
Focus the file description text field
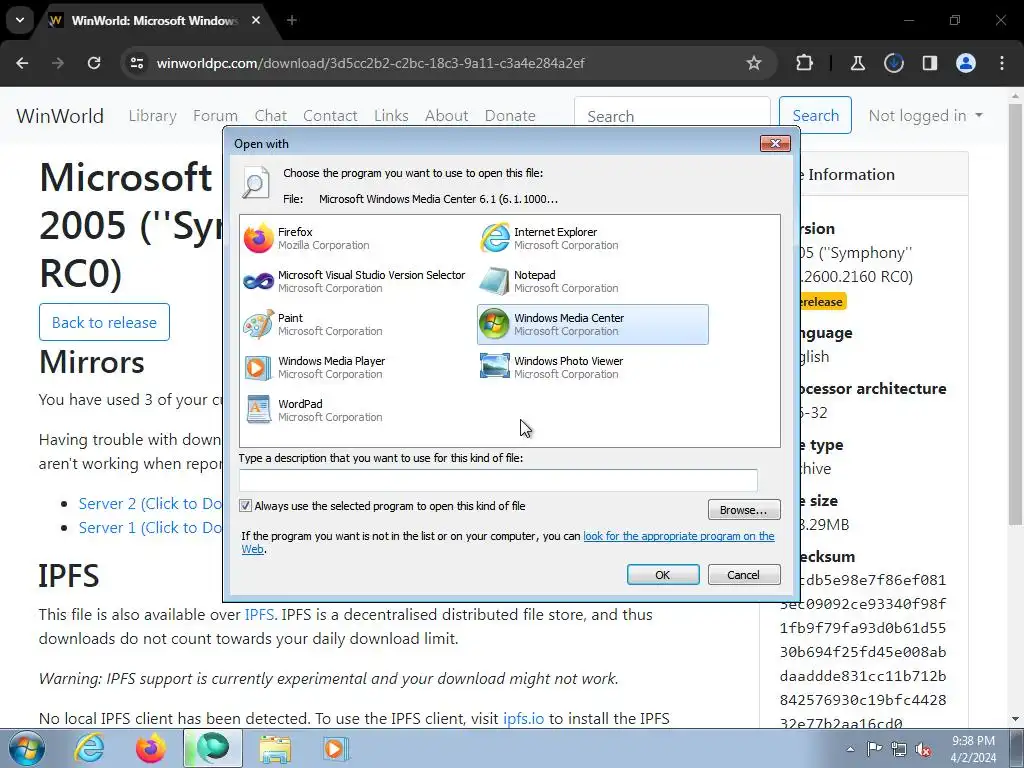498,480
